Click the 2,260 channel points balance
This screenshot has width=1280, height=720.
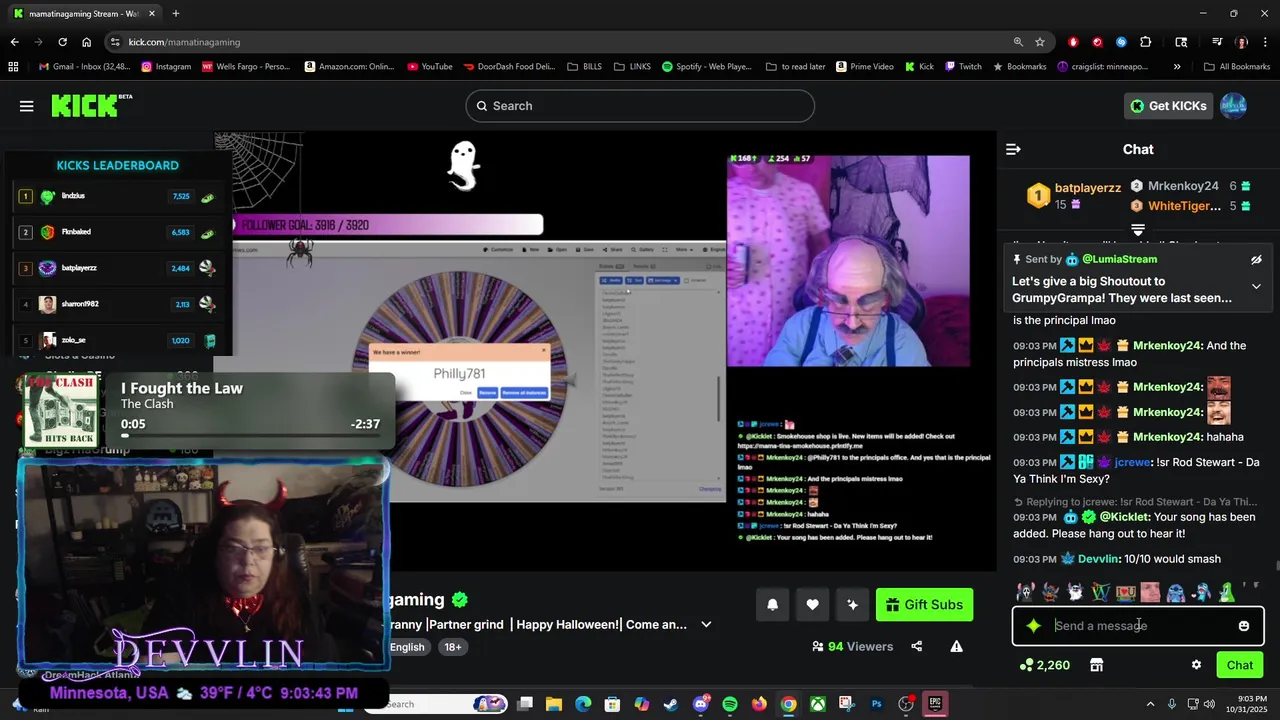[x=1044, y=665]
